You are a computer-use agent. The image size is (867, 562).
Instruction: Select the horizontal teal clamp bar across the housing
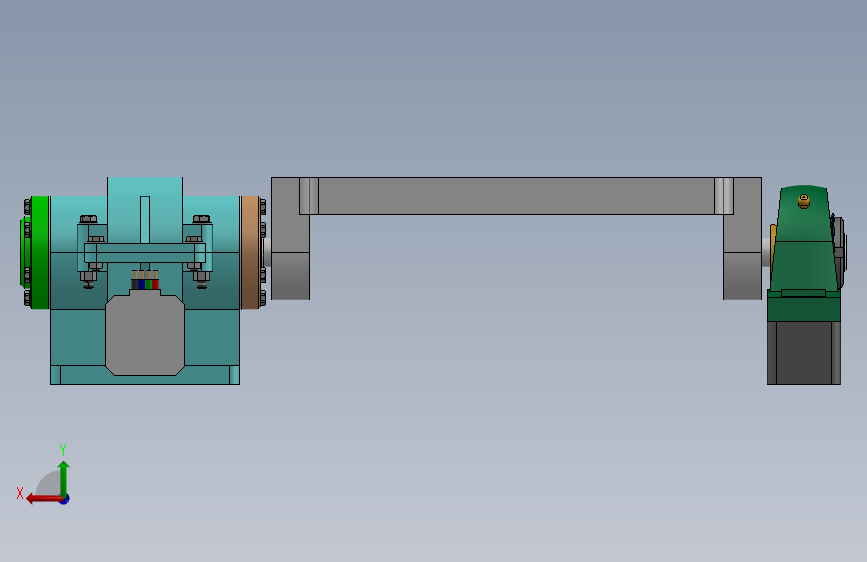click(145, 253)
